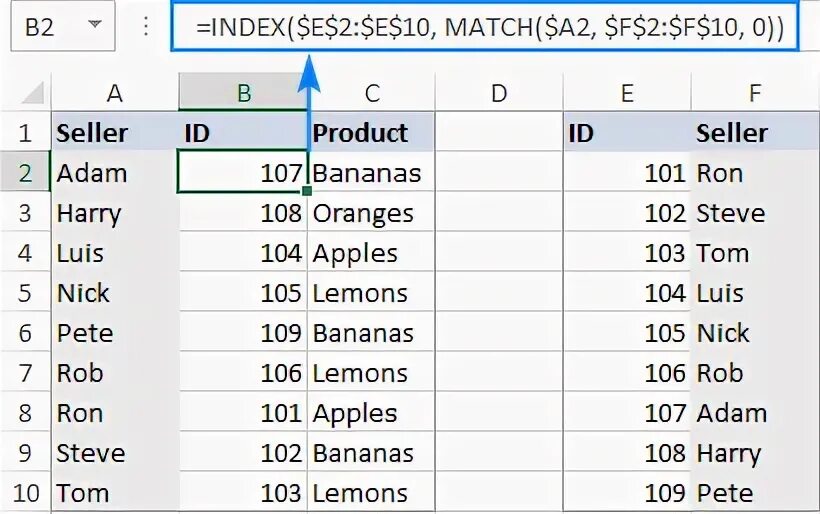Select column F header

tap(754, 93)
